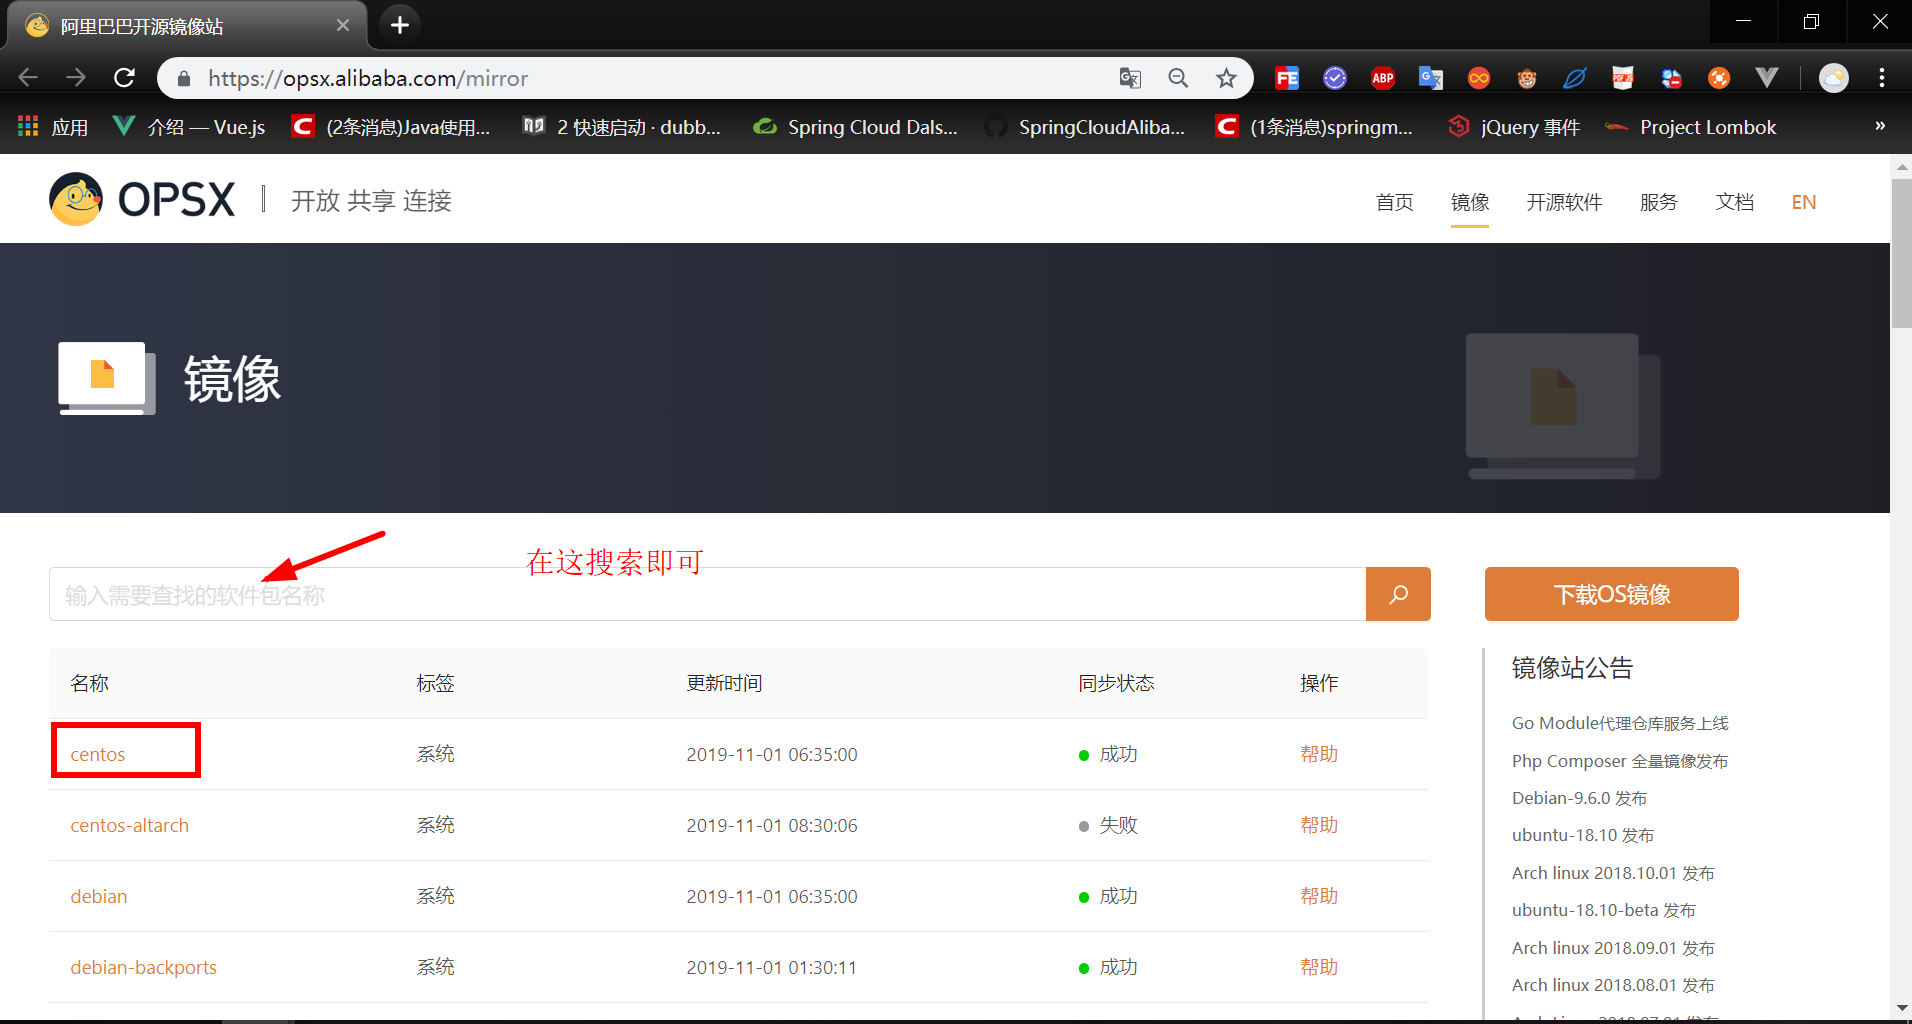Close the 阿里巴巴开源镜像站 tab
This screenshot has height=1024, width=1912.
pyautogui.click(x=343, y=25)
